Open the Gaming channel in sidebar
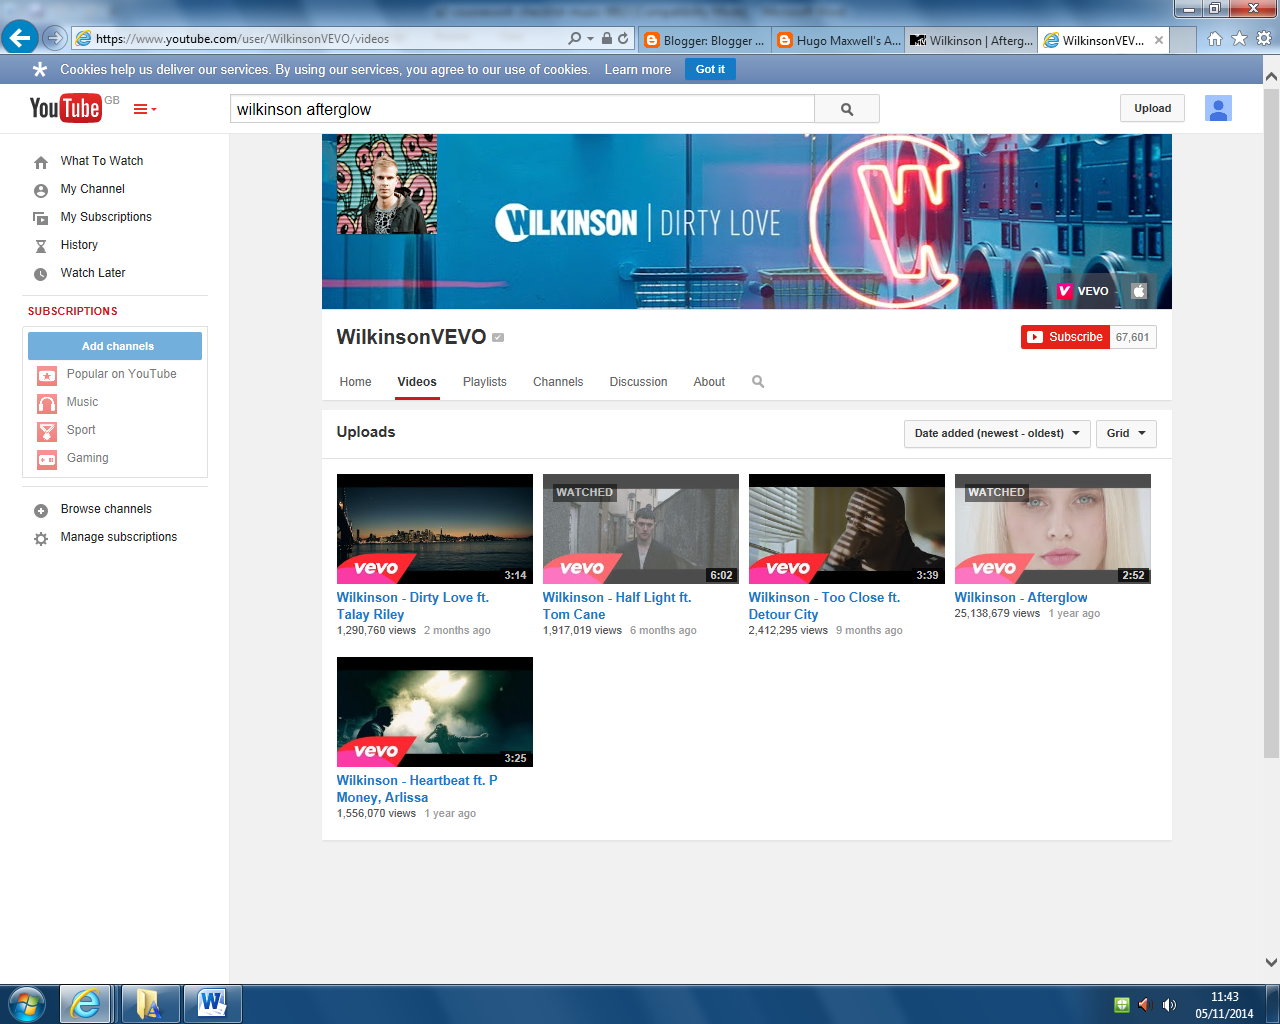The image size is (1280, 1024). (x=87, y=458)
